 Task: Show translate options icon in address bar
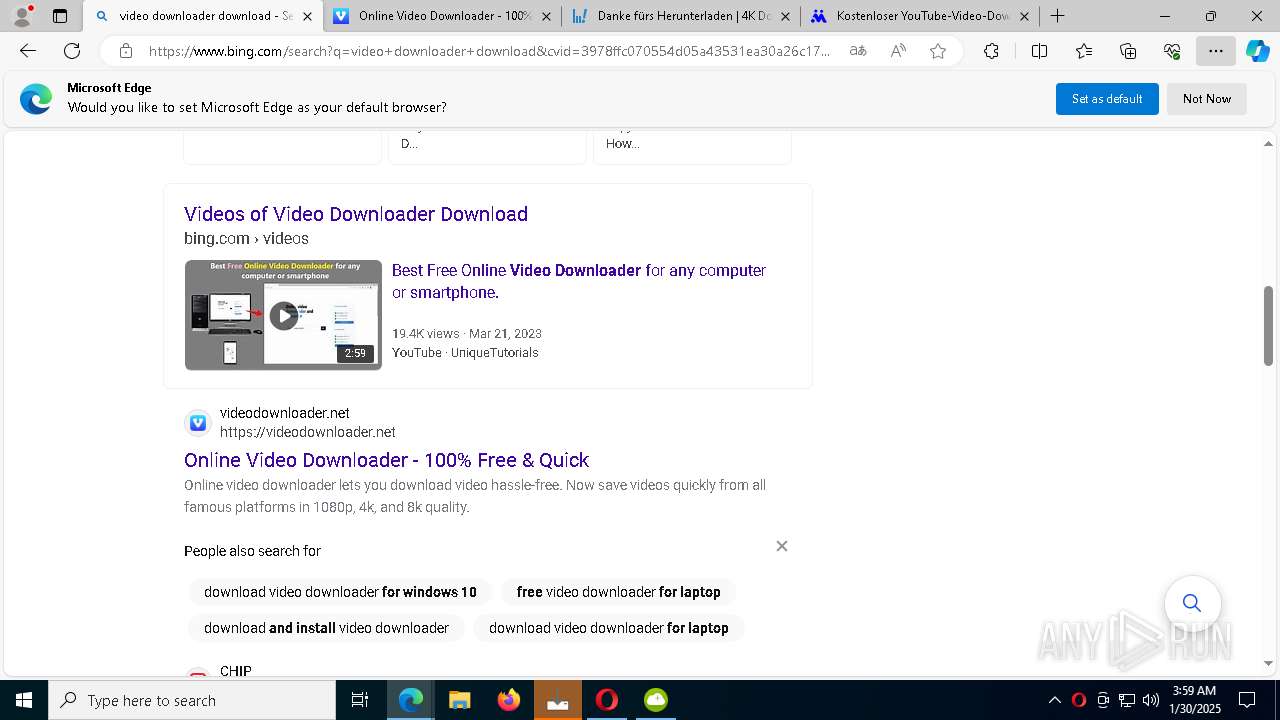[x=858, y=51]
